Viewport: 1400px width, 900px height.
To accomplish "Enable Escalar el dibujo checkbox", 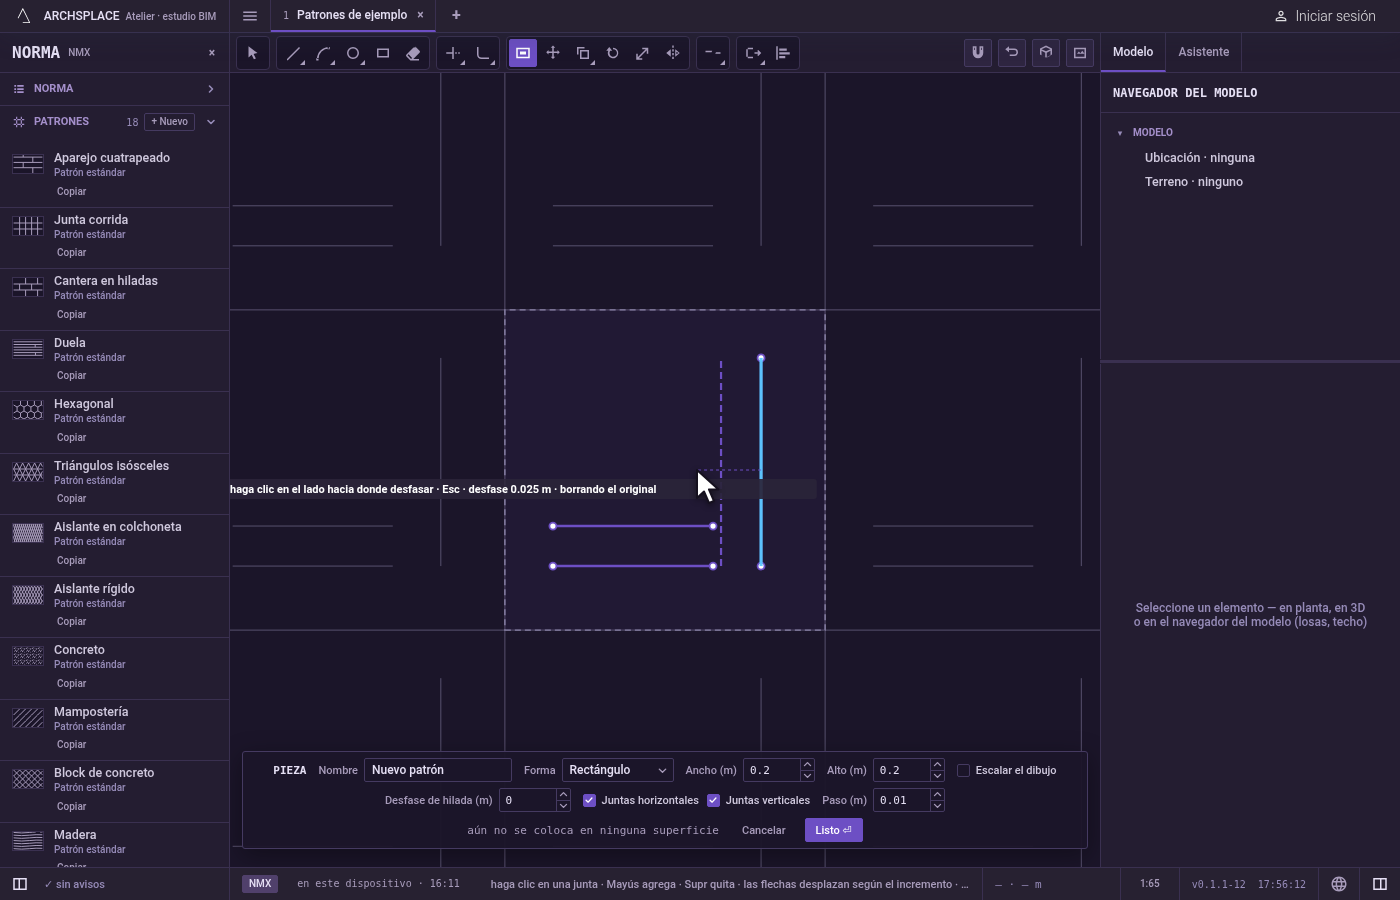I will click(x=963, y=770).
